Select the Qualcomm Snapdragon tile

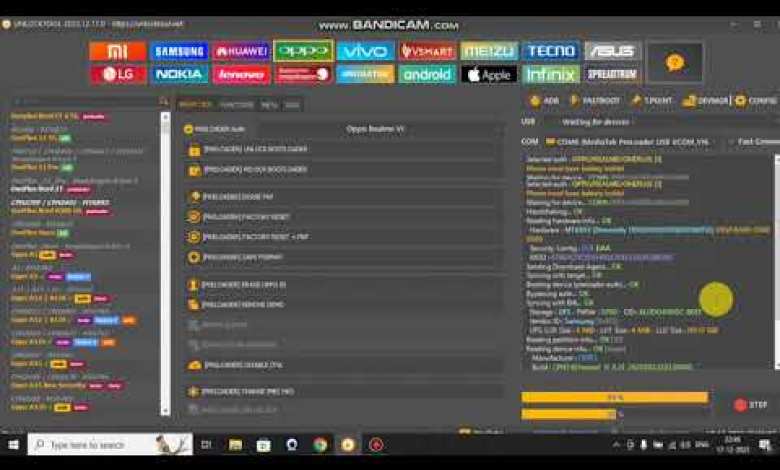pyautogui.click(x=303, y=75)
